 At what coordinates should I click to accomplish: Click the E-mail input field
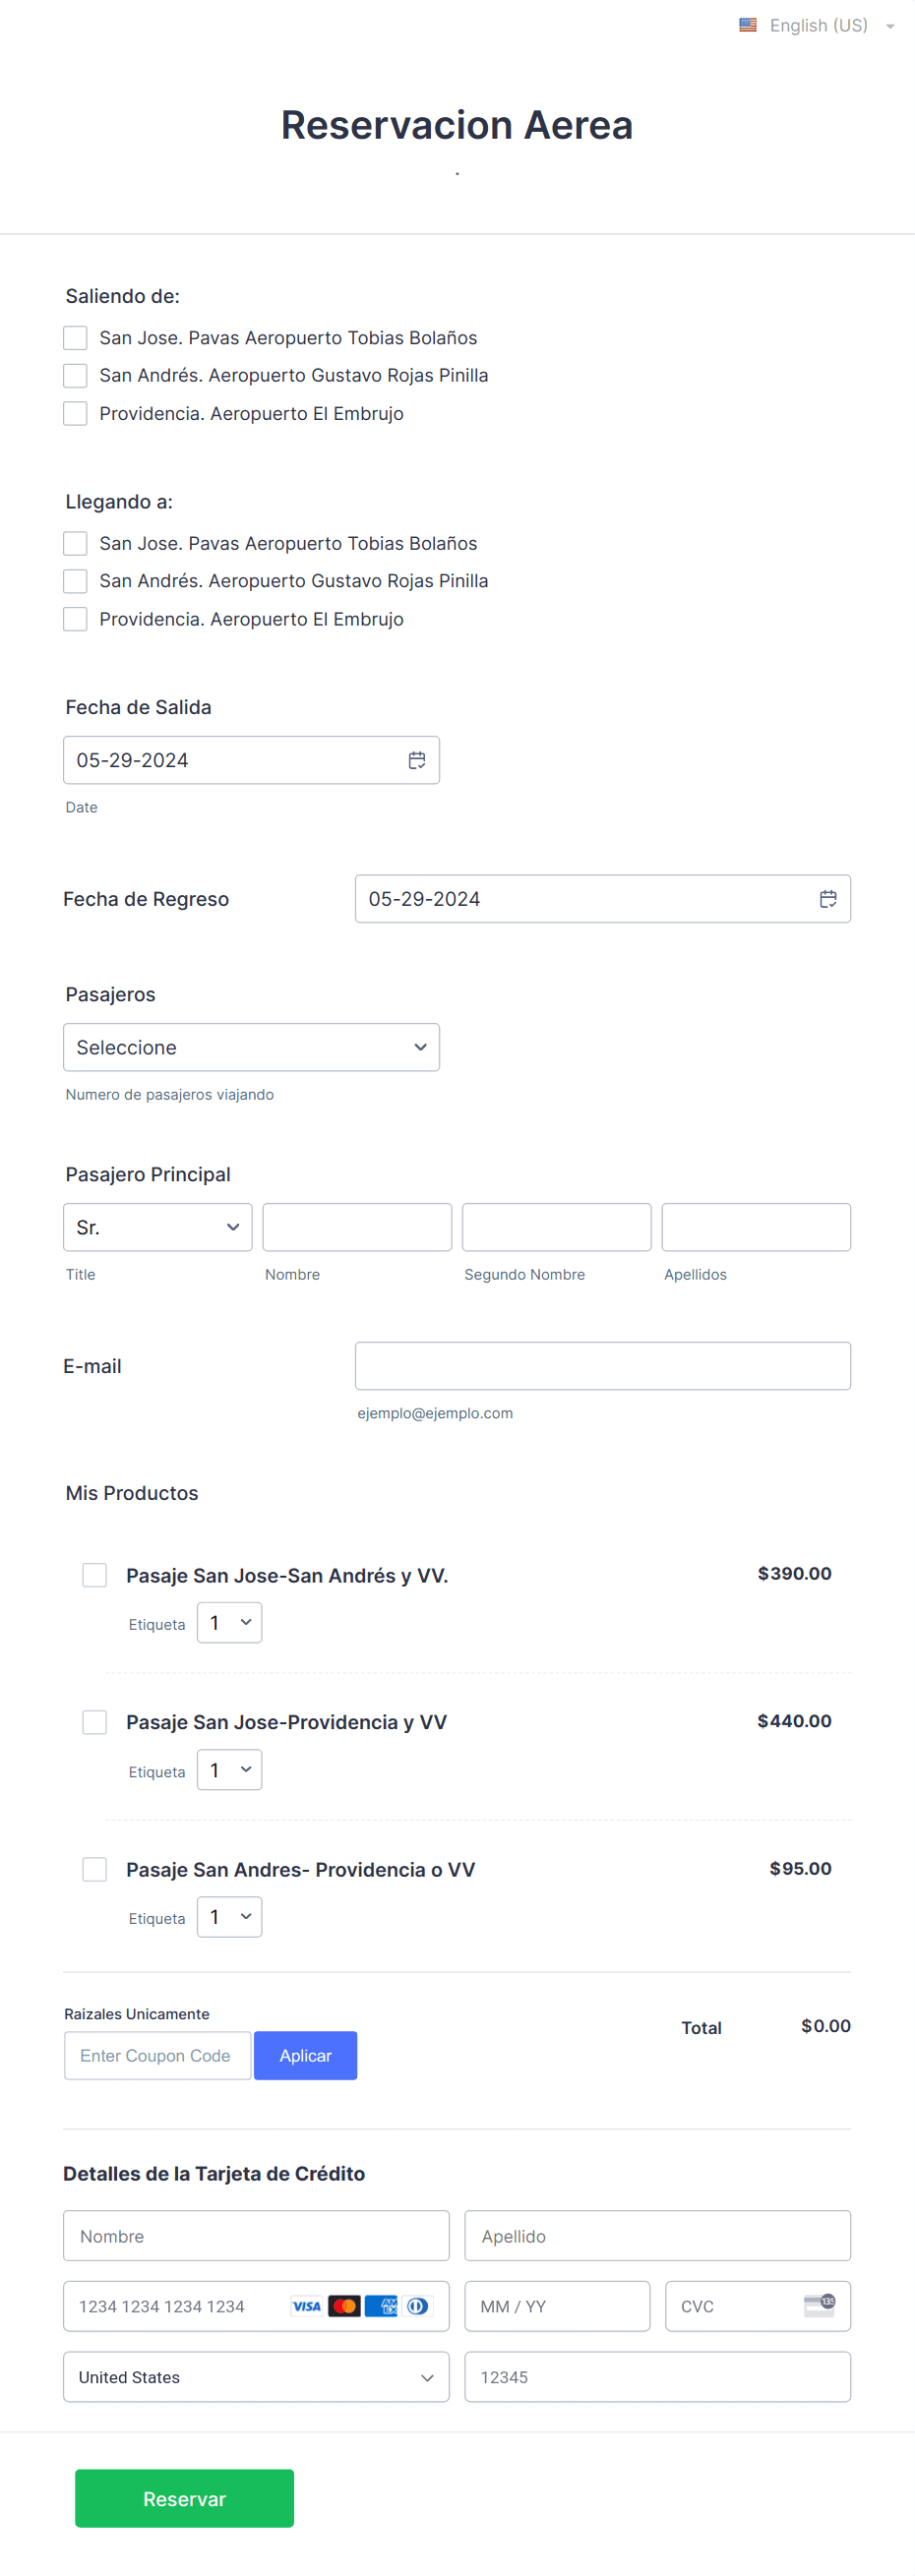point(602,1365)
